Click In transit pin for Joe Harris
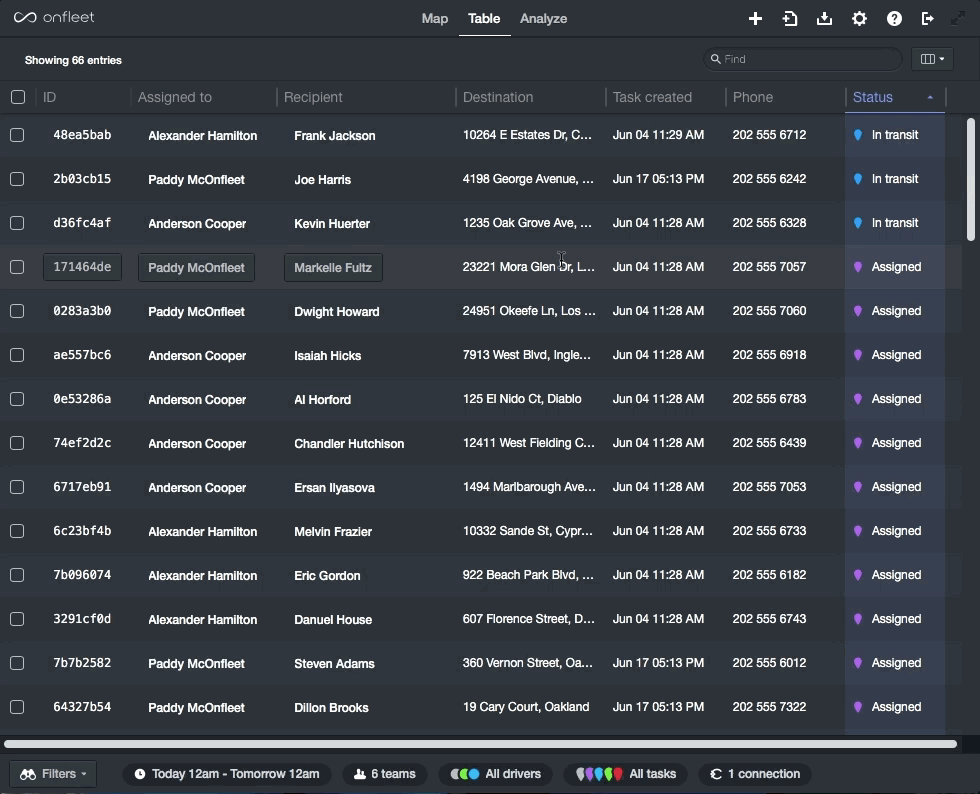The height and width of the screenshot is (794, 980). click(x=858, y=179)
